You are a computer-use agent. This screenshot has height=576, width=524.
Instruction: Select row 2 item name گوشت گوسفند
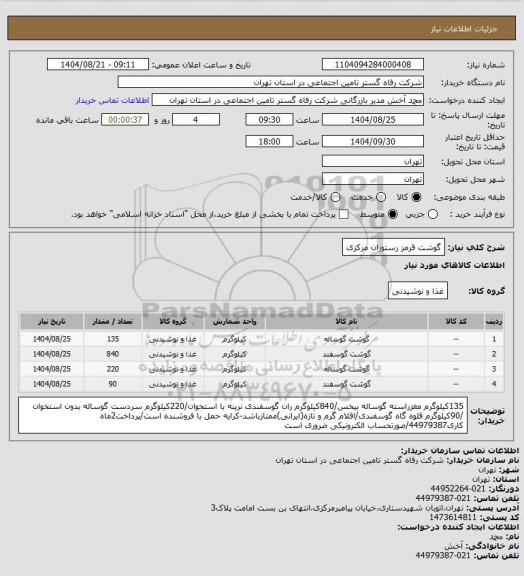(x=346, y=354)
